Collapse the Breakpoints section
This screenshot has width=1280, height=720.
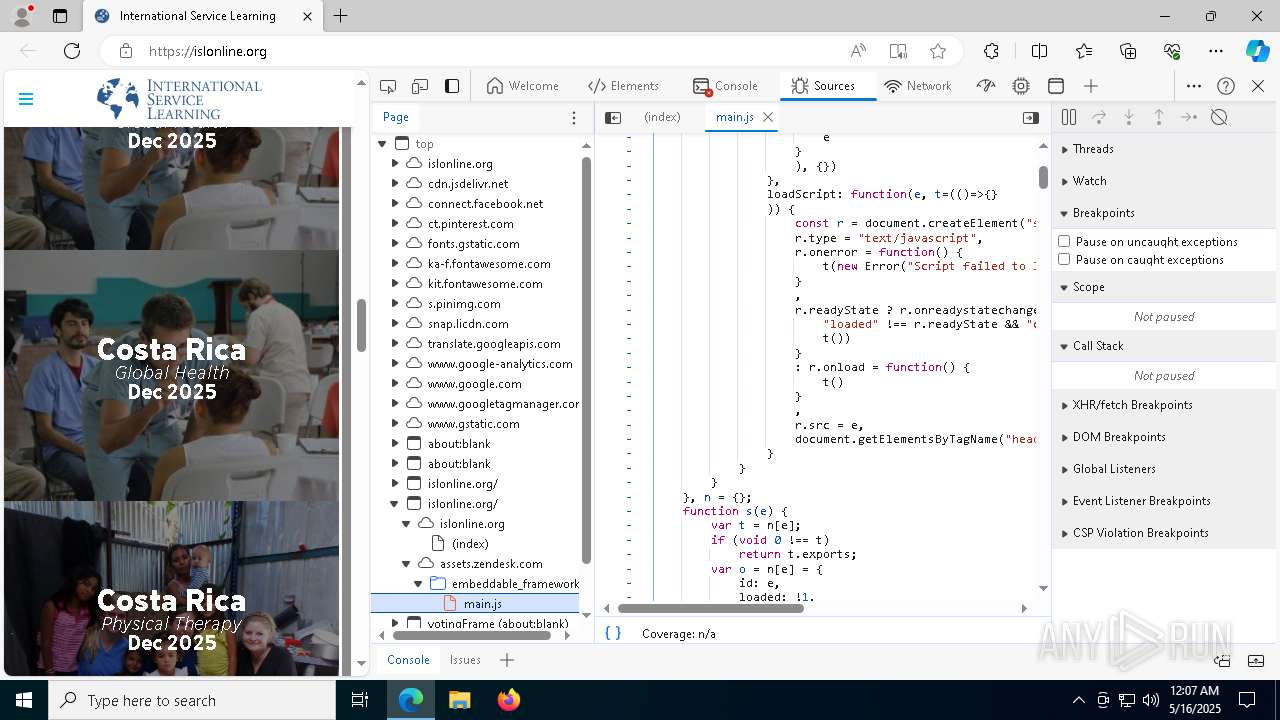click(1166, 213)
